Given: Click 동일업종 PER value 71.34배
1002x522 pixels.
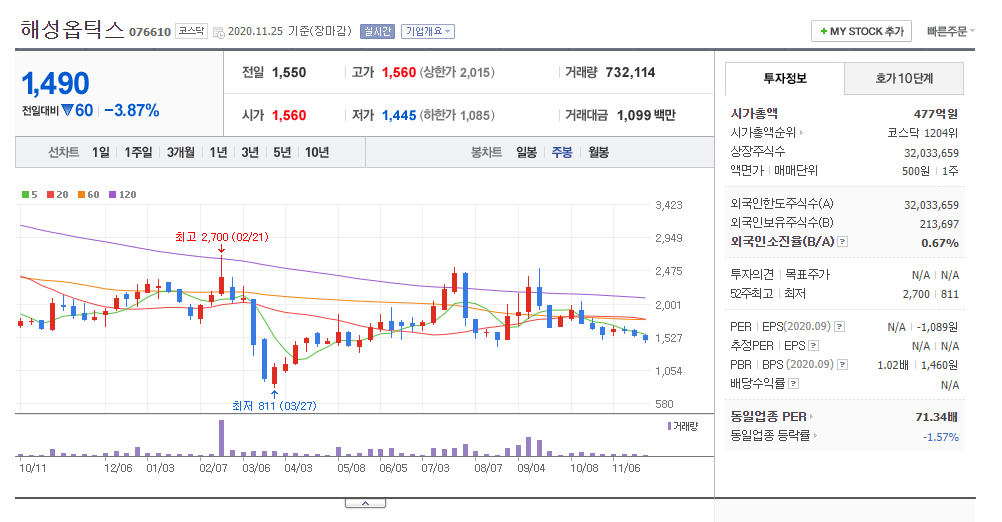Looking at the screenshot, I should 936,417.
